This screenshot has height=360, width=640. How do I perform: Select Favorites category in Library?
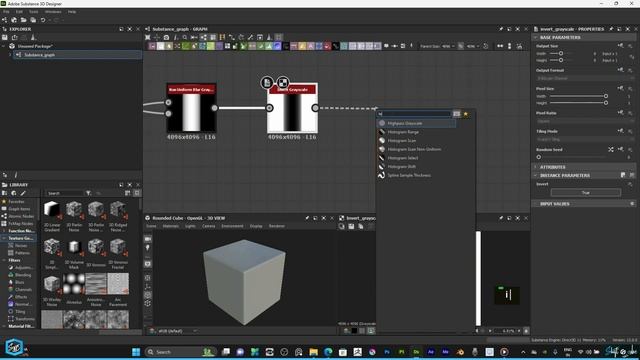pyautogui.click(x=16, y=202)
